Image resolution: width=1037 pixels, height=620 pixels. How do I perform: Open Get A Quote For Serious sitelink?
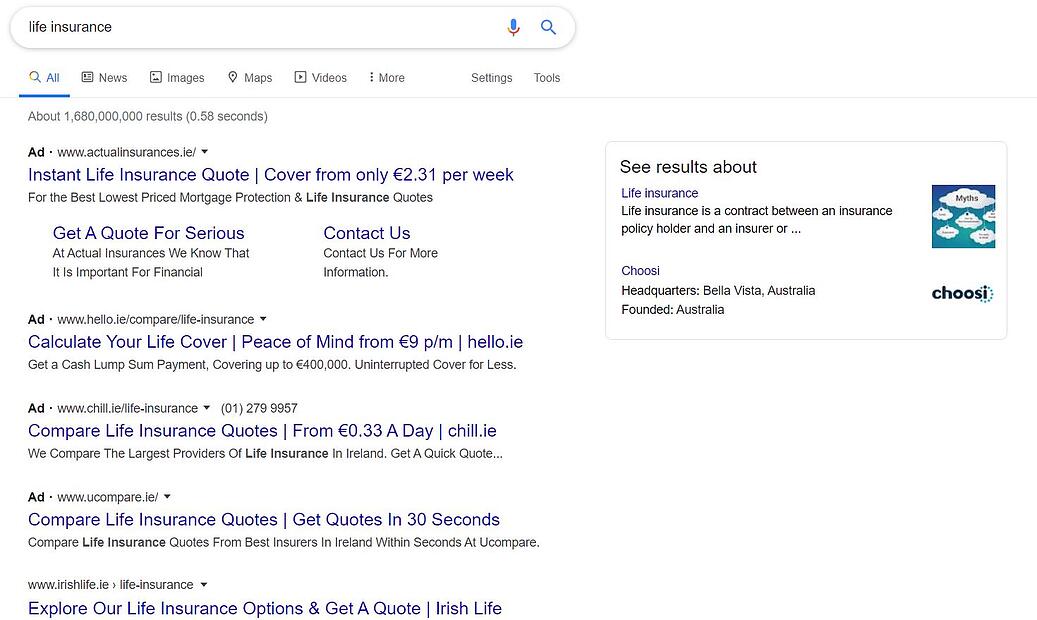coord(149,233)
